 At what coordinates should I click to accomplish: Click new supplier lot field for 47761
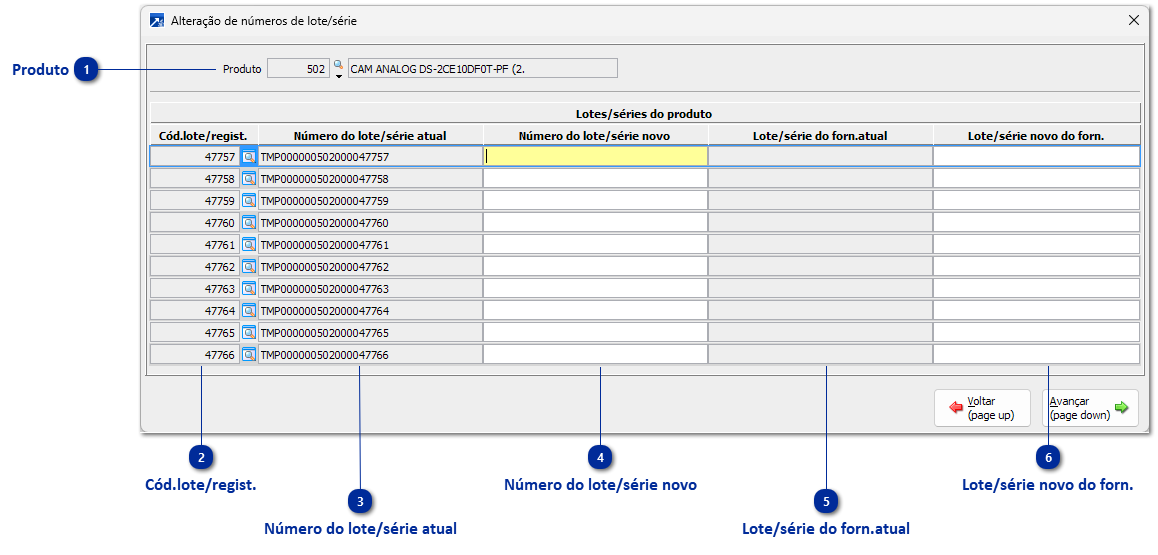[1036, 244]
